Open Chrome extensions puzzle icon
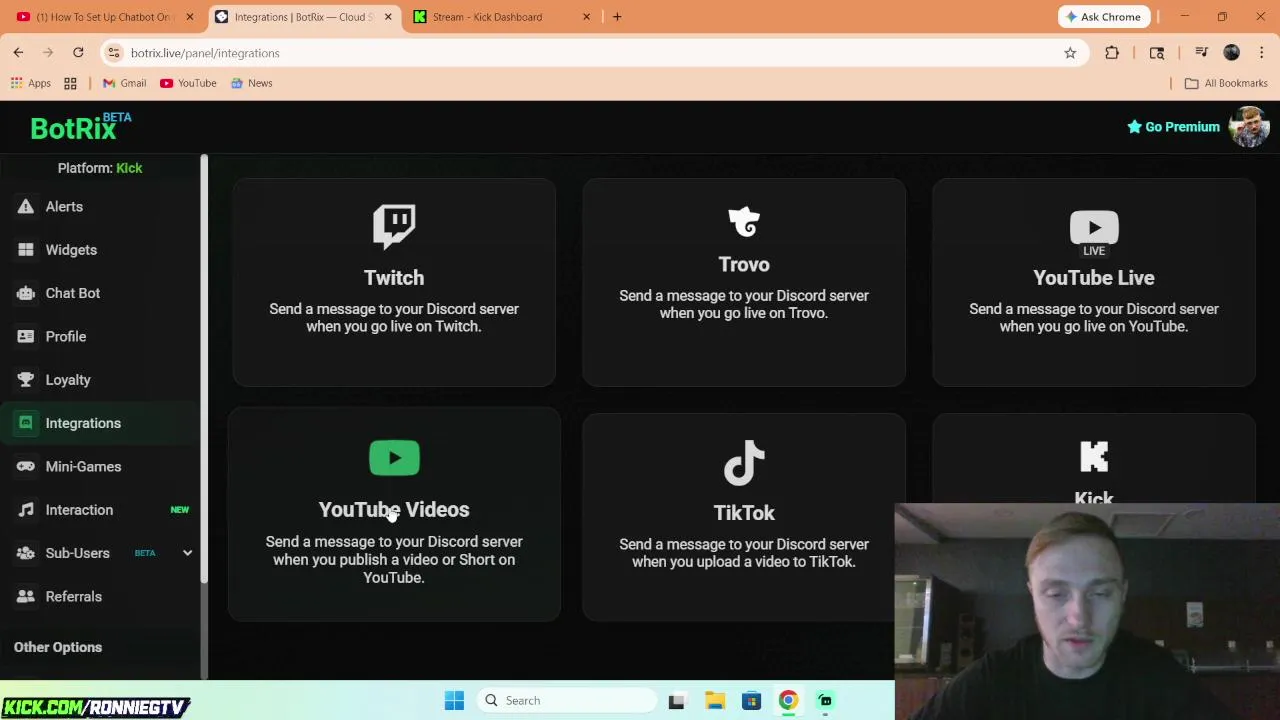The image size is (1280, 720). pyautogui.click(x=1112, y=53)
